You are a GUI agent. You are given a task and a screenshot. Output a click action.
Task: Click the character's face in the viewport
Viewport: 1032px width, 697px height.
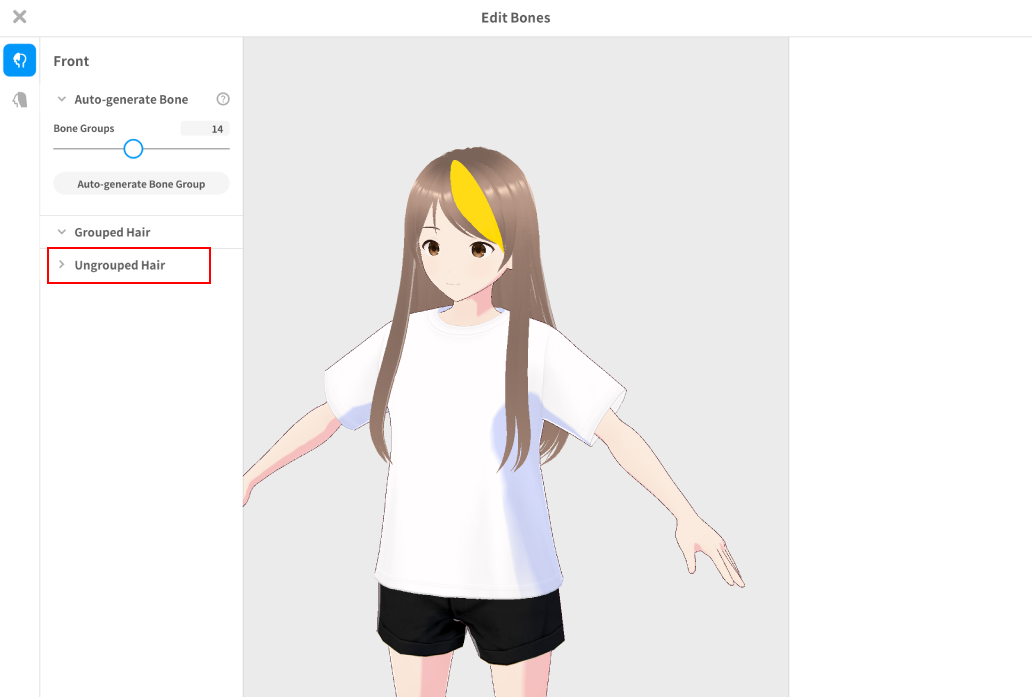pos(453,260)
